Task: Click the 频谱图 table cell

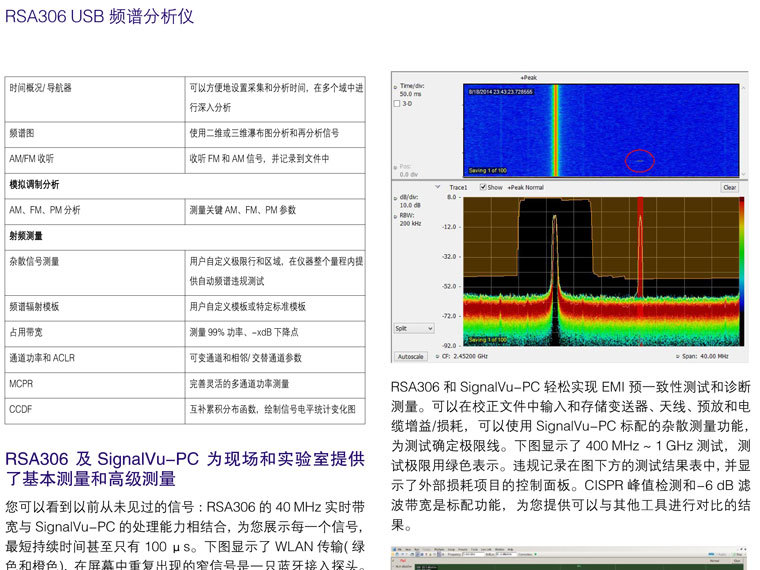Action: pyautogui.click(x=95, y=135)
